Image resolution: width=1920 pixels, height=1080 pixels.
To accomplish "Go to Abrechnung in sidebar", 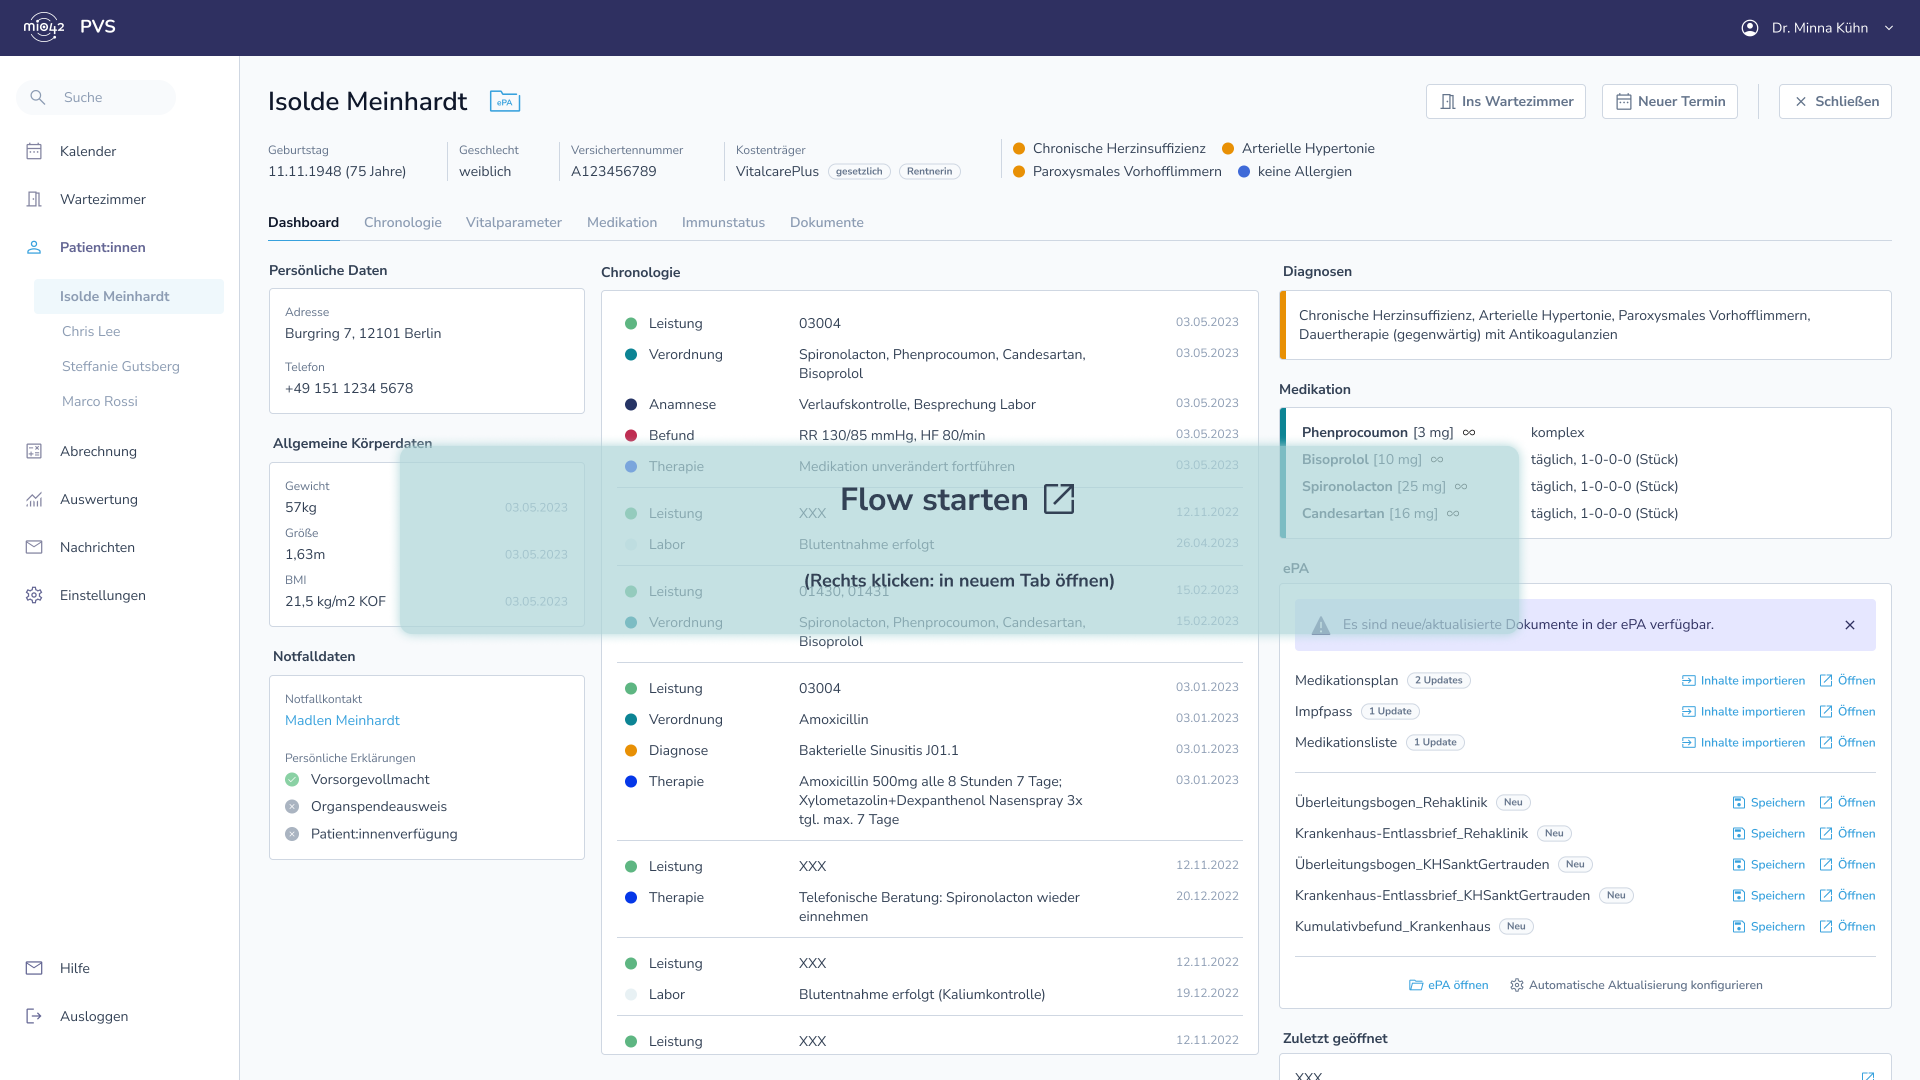I will click(98, 451).
